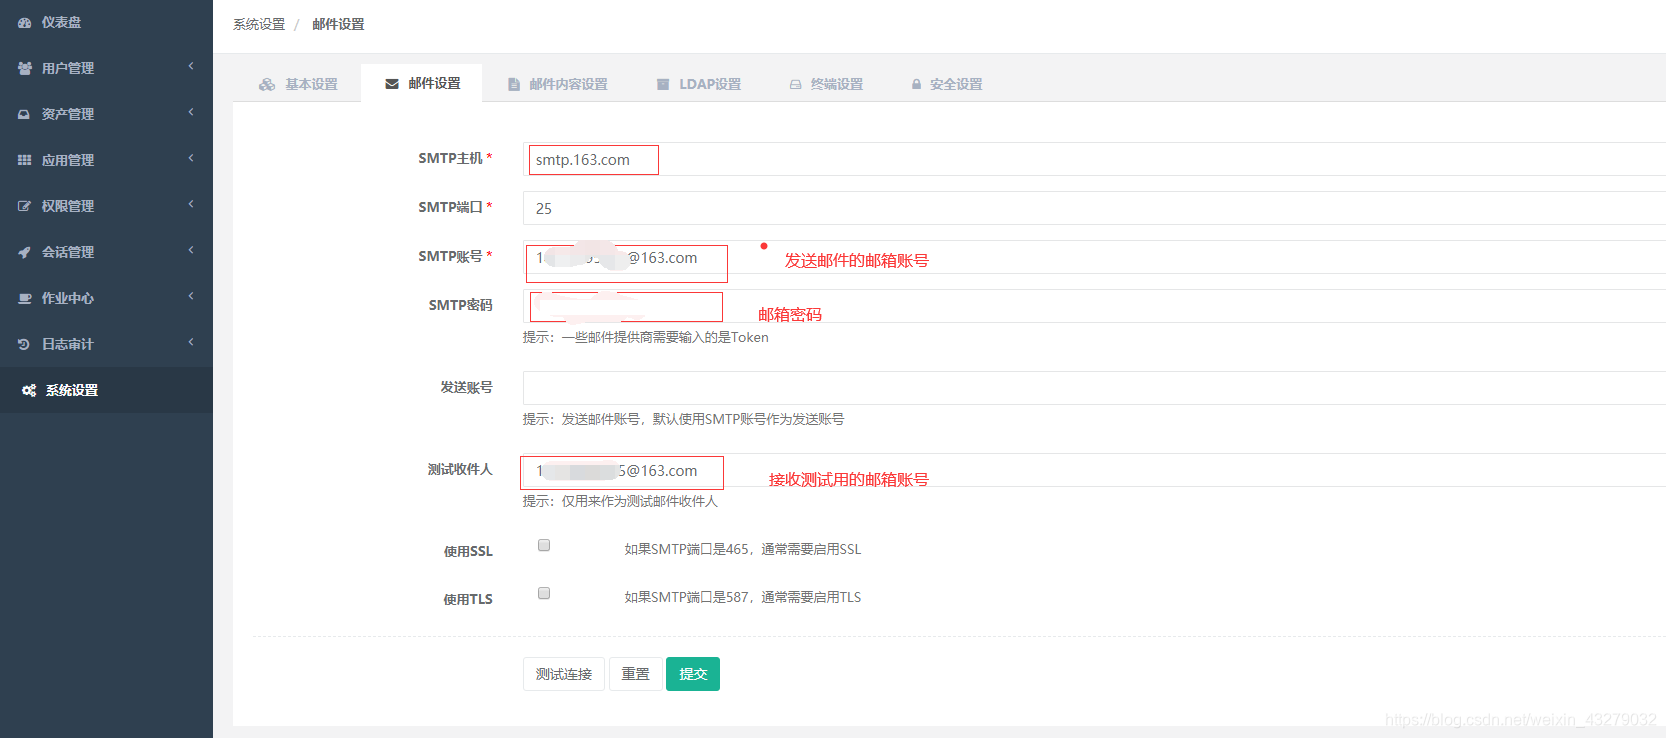Open the 安全设置 tab
The width and height of the screenshot is (1666, 738).
(x=946, y=84)
